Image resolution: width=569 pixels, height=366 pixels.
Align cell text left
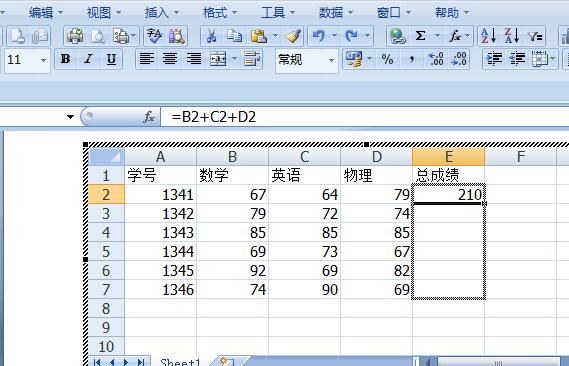tap(147, 59)
